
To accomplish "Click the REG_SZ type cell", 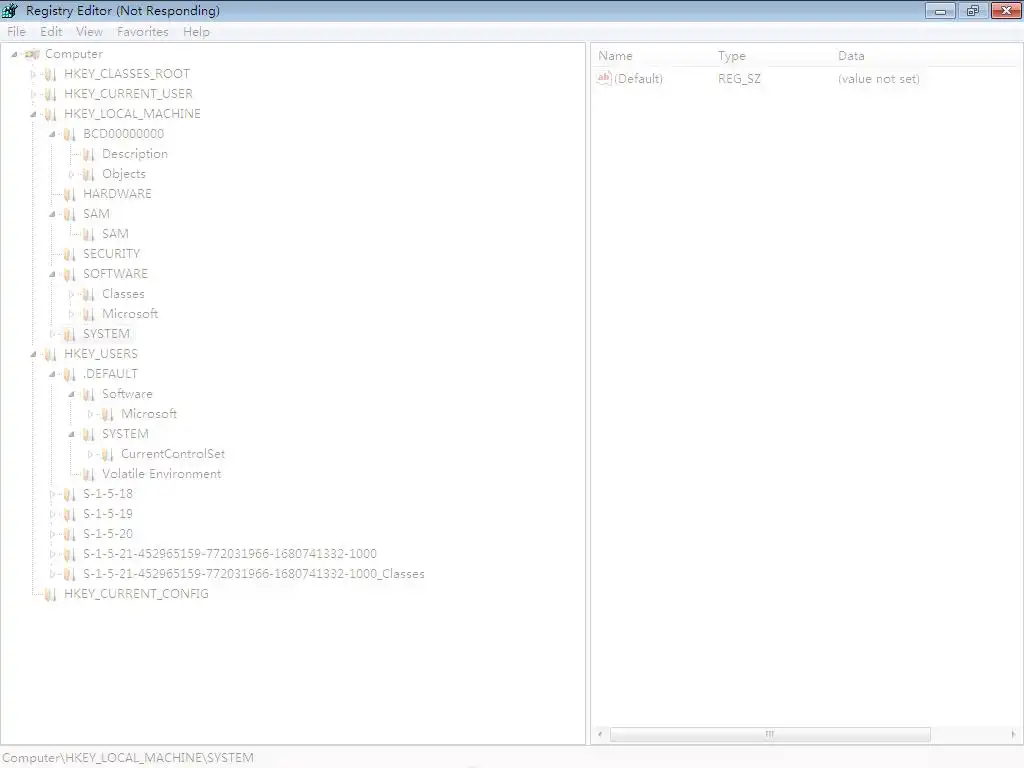I will pyautogui.click(x=739, y=78).
